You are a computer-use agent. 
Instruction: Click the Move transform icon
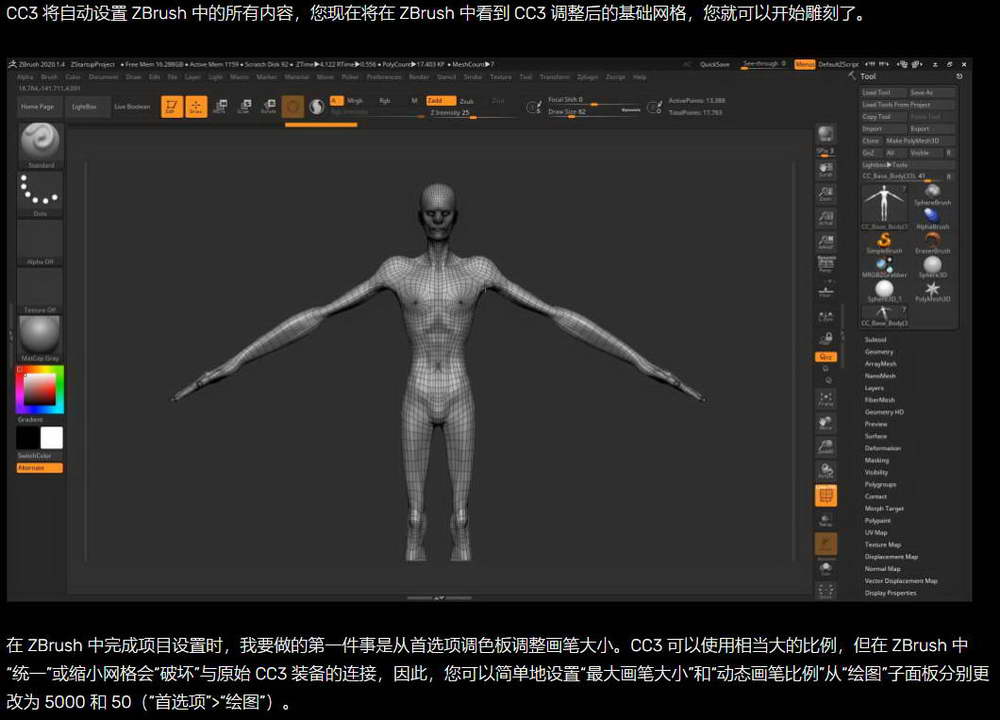click(220, 107)
